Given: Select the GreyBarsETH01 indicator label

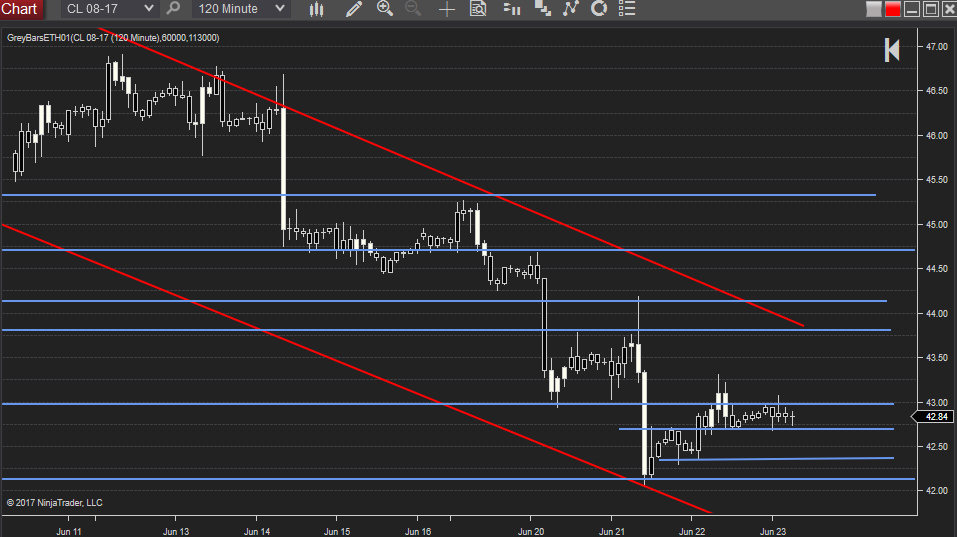Looking at the screenshot, I should (x=113, y=38).
